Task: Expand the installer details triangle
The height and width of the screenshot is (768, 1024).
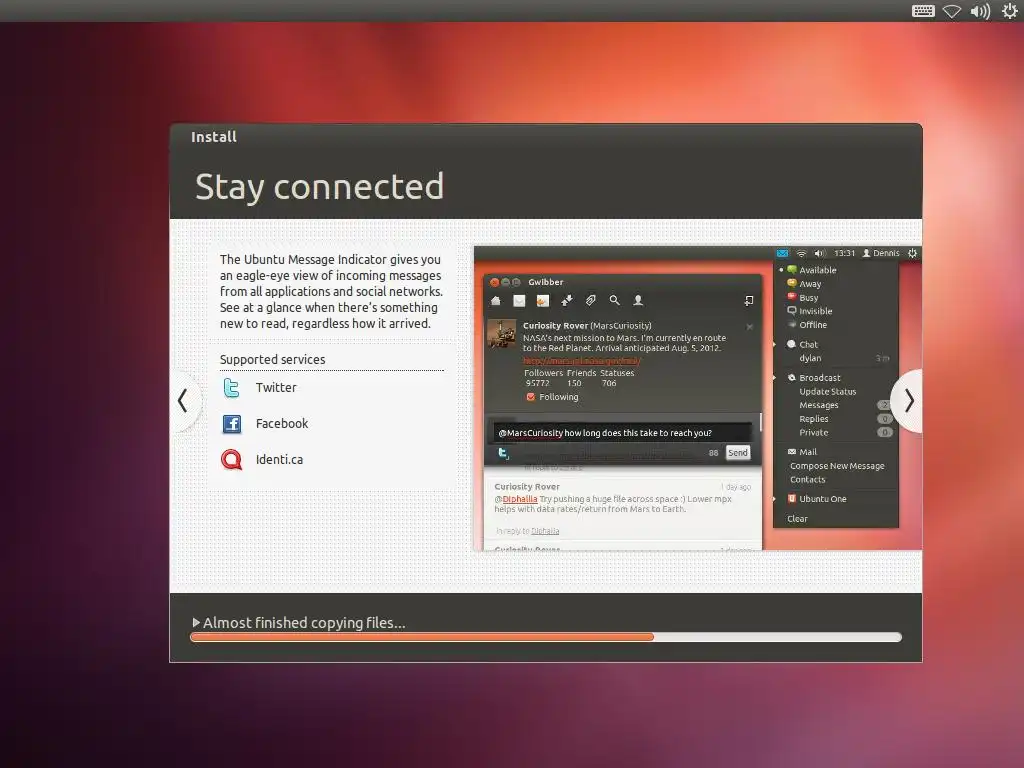Action: click(196, 622)
